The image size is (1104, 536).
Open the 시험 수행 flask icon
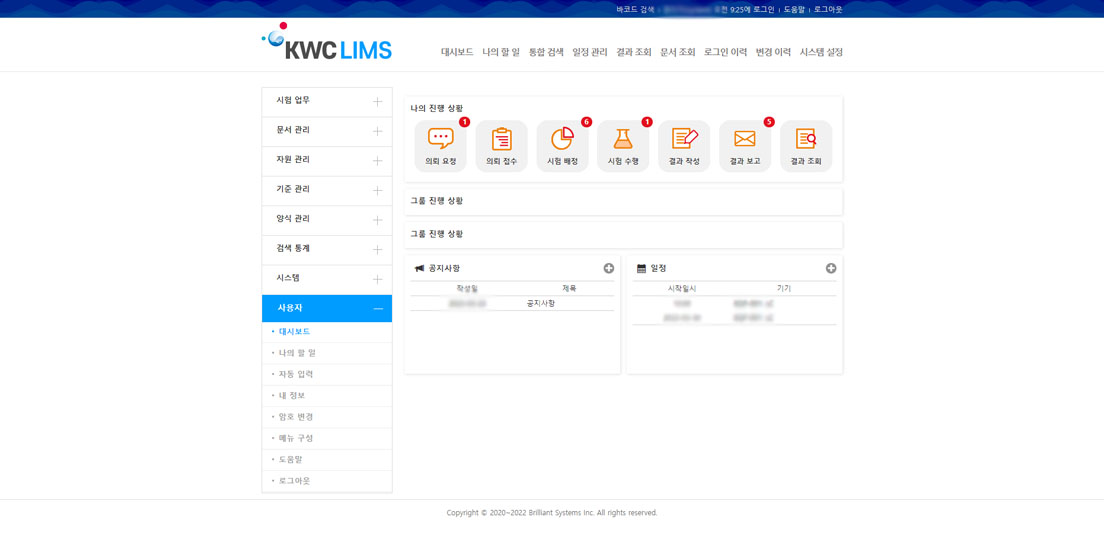click(x=623, y=140)
